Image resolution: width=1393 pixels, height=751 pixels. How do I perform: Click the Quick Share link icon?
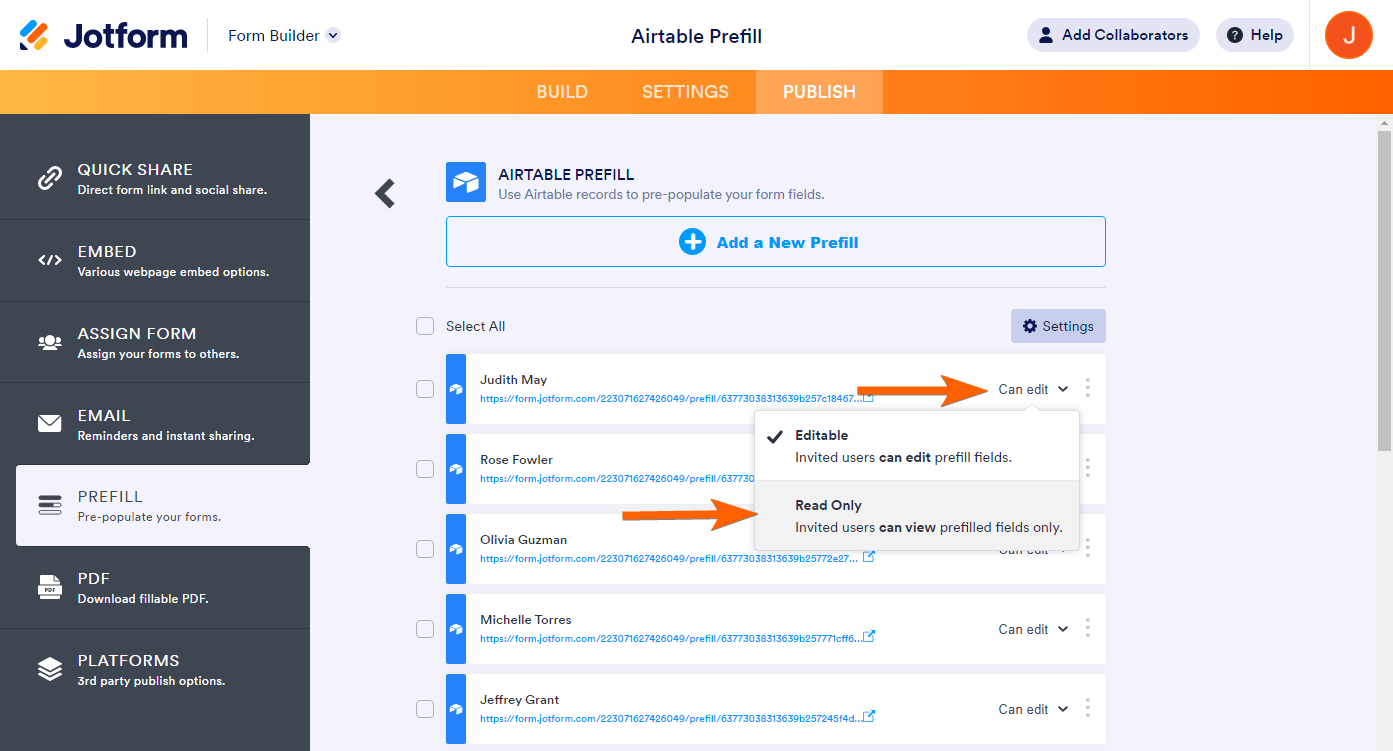(x=50, y=179)
